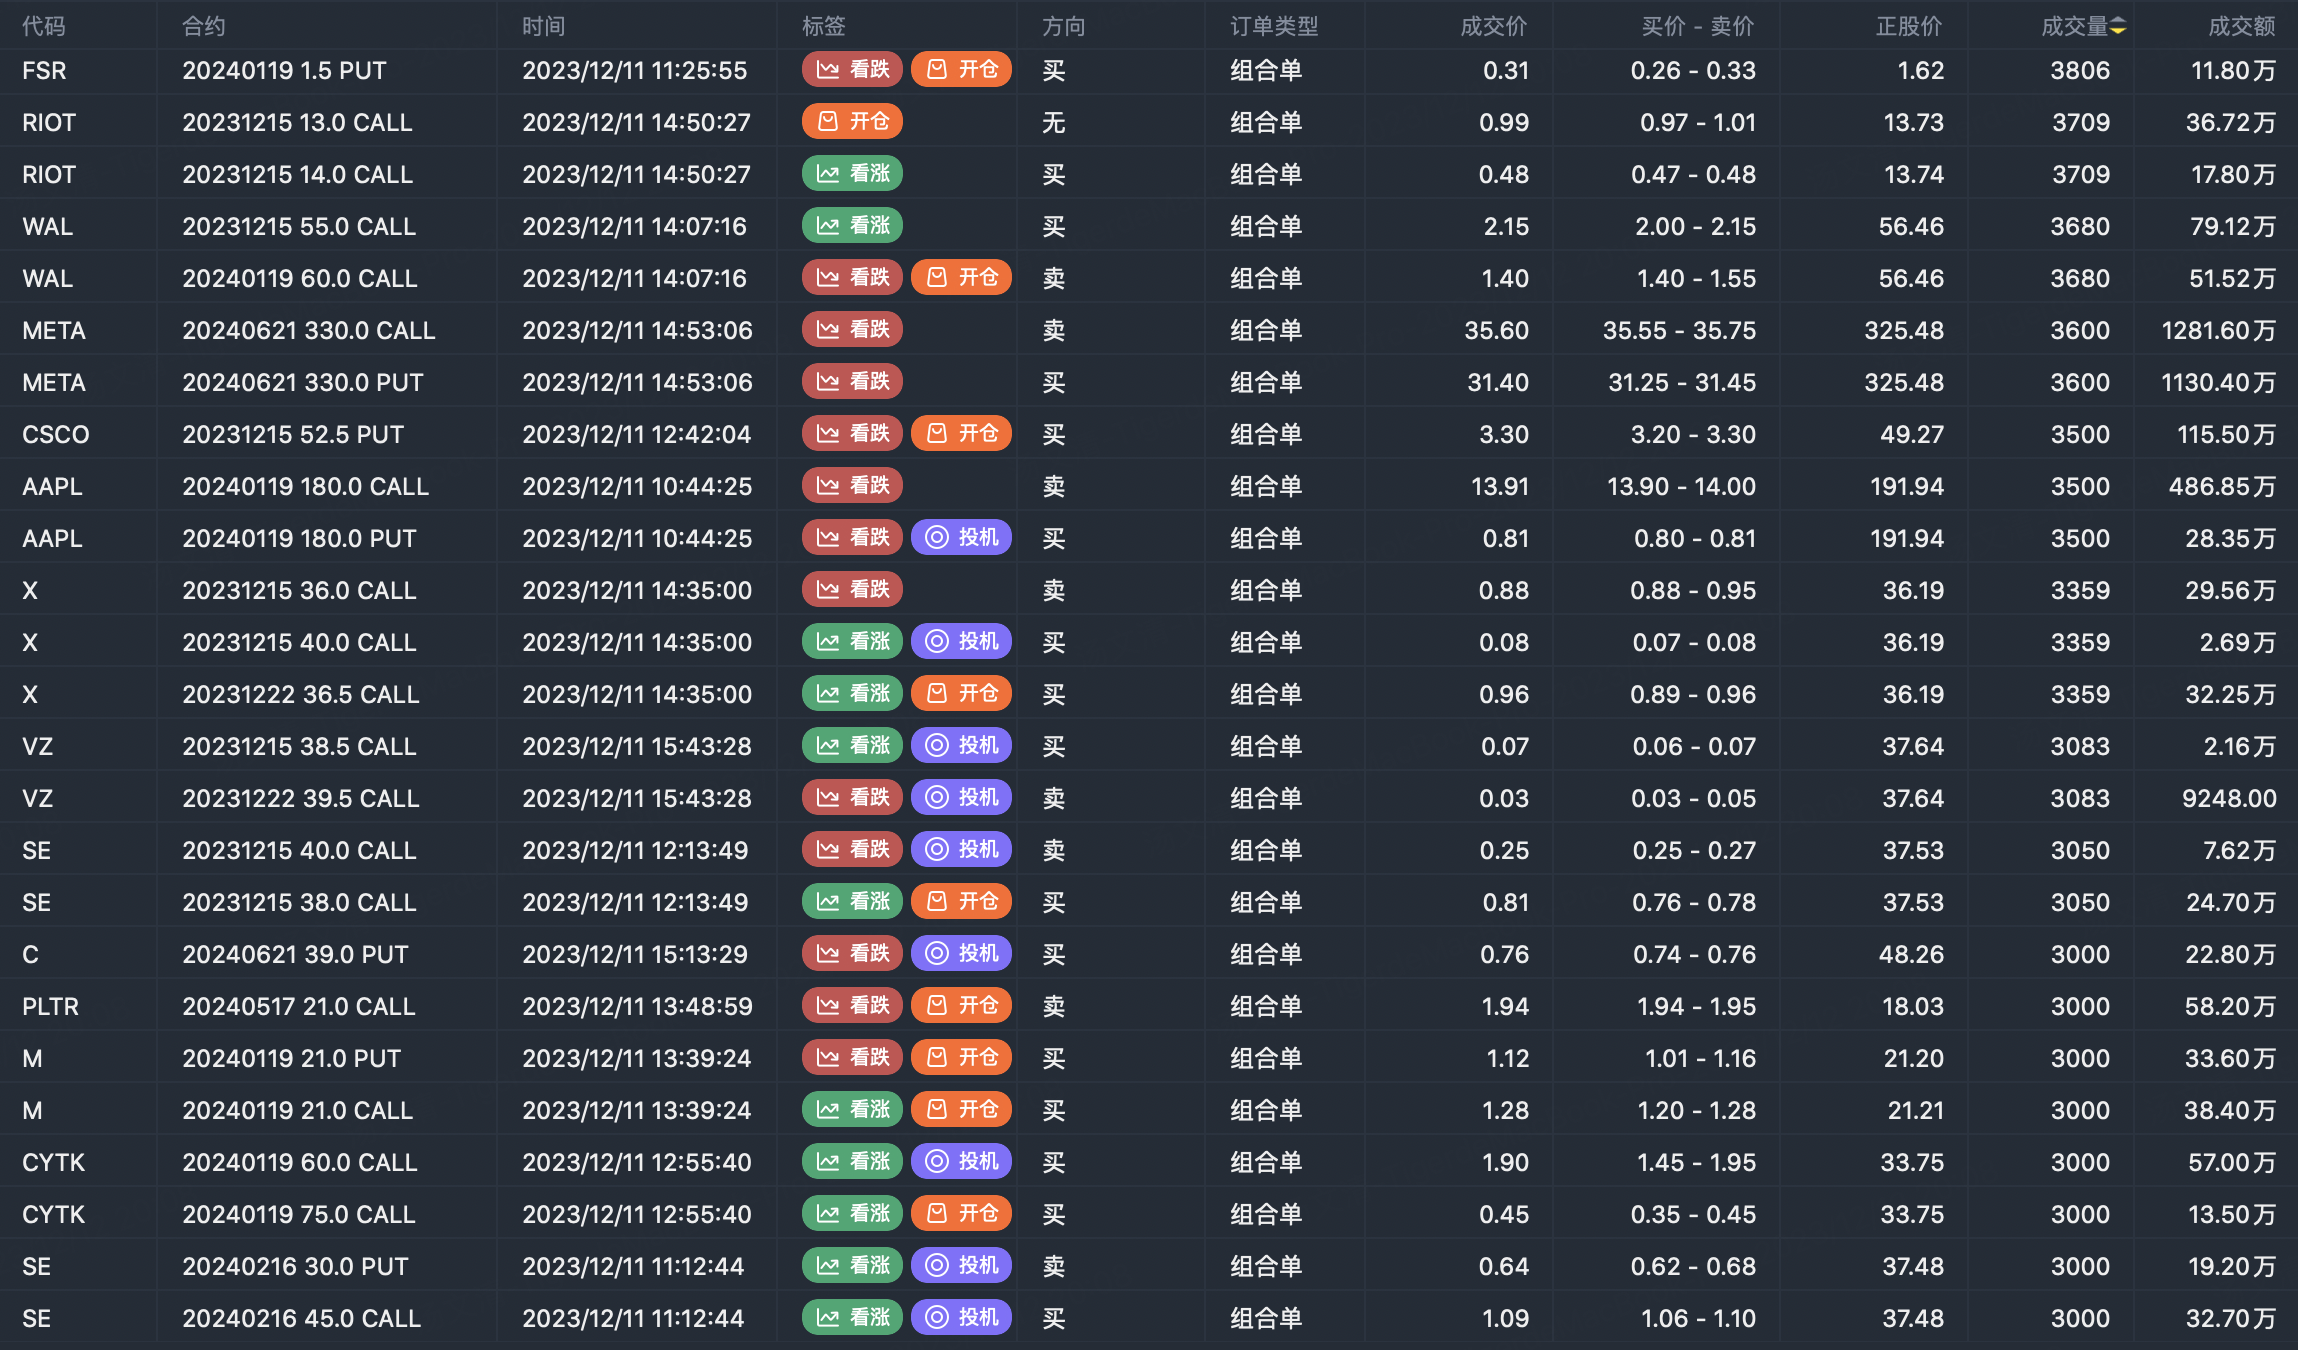
Task: Click 看跌 tag icon on FSR row
Action: tap(827, 70)
